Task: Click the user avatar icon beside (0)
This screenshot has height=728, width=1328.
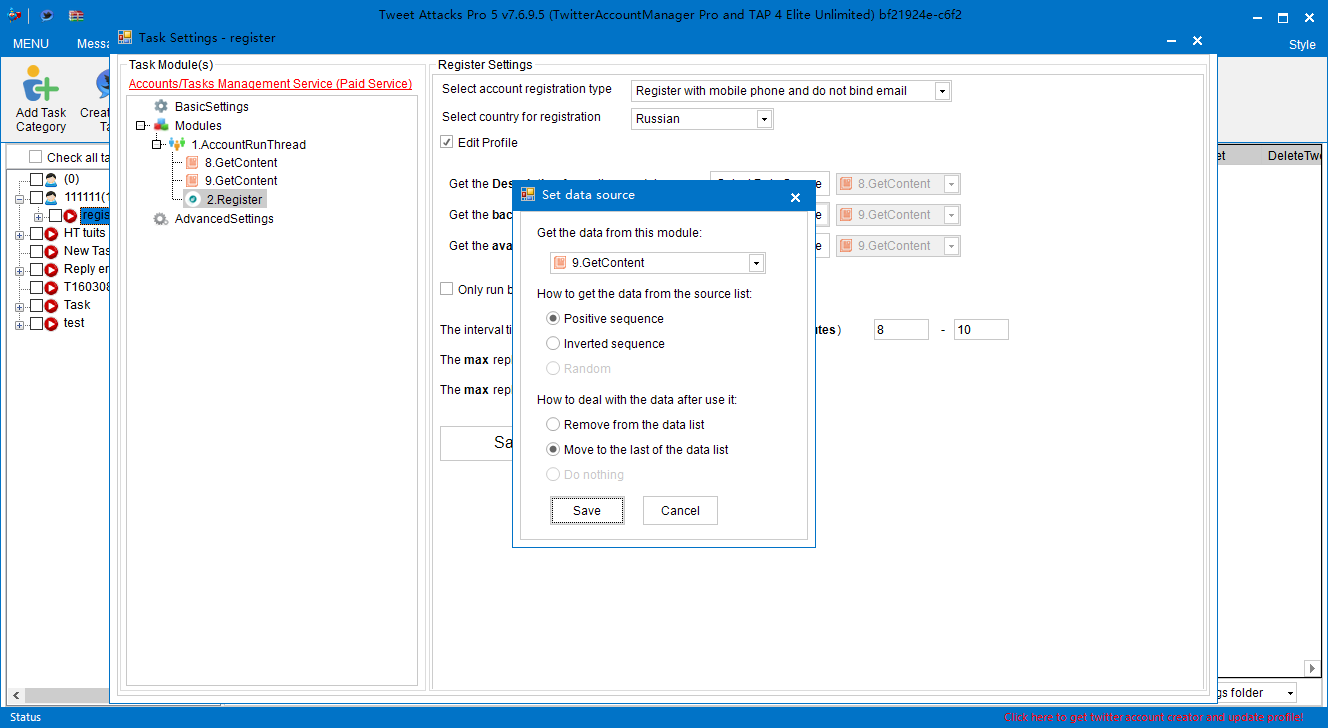Action: 51,179
